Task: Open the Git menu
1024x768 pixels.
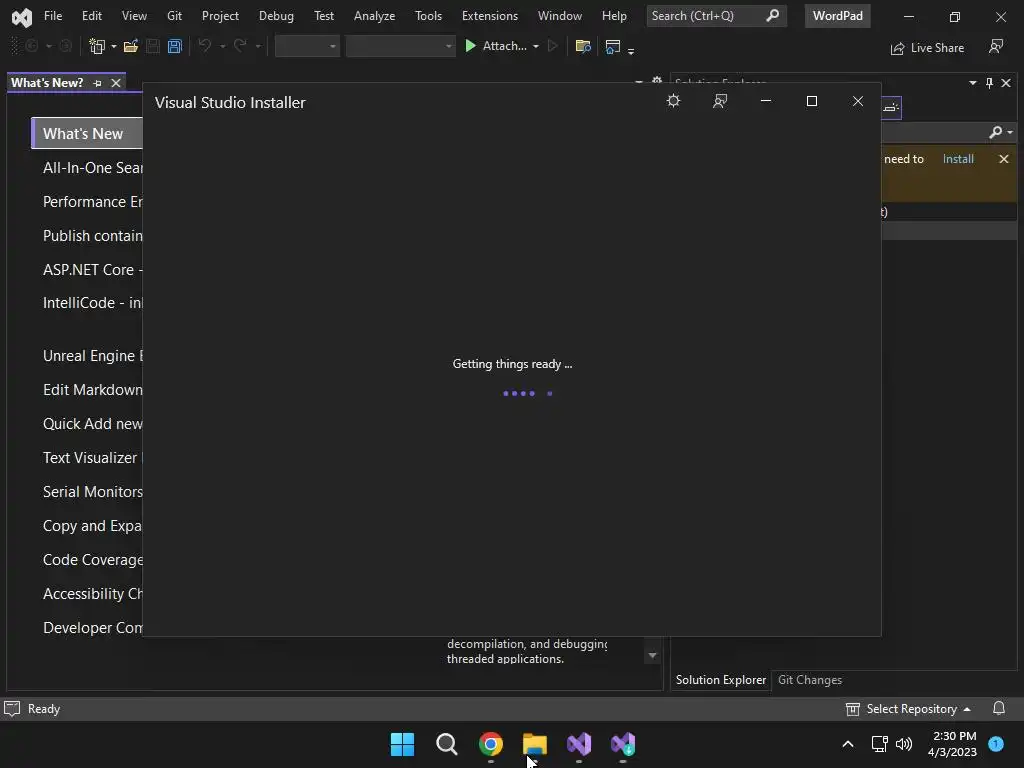Action: pyautogui.click(x=174, y=16)
